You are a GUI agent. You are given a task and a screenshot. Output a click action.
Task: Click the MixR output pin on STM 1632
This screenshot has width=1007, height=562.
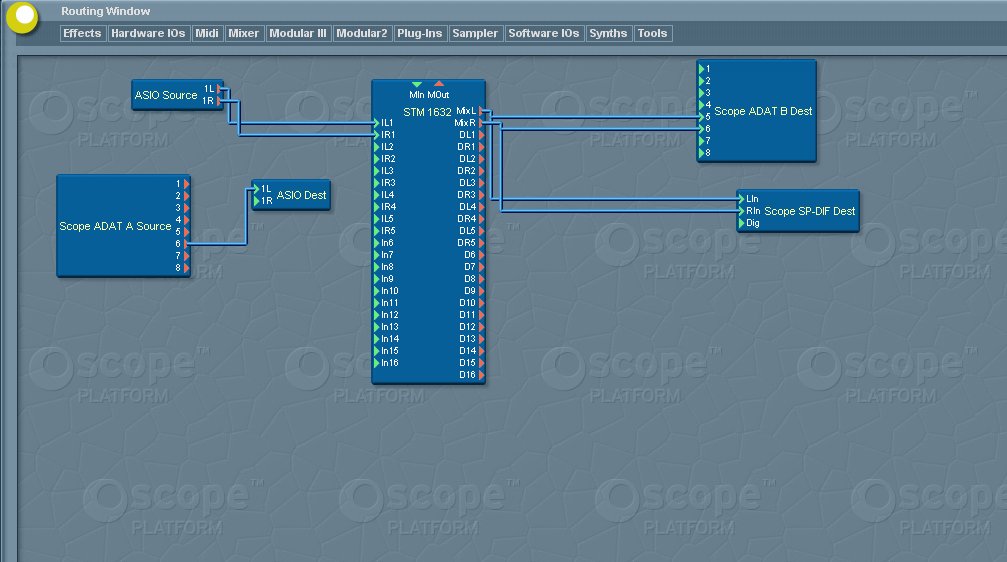point(481,123)
